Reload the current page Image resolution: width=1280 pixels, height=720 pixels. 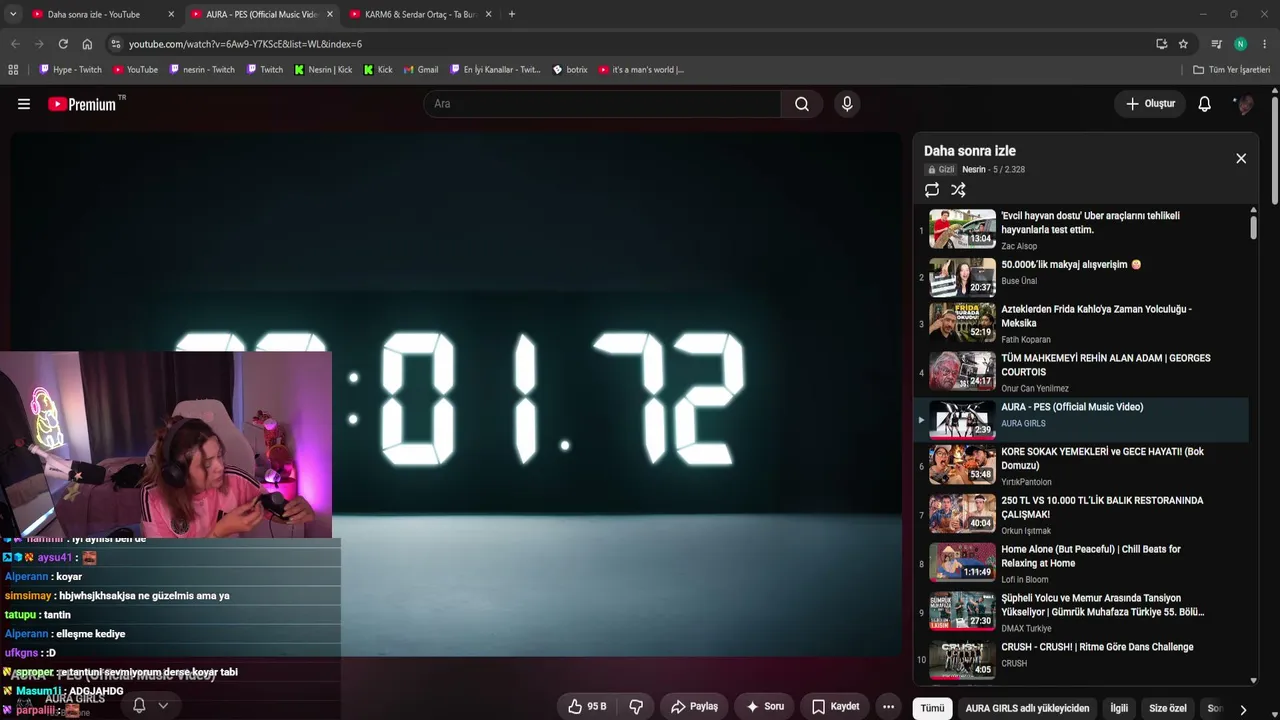(63, 44)
